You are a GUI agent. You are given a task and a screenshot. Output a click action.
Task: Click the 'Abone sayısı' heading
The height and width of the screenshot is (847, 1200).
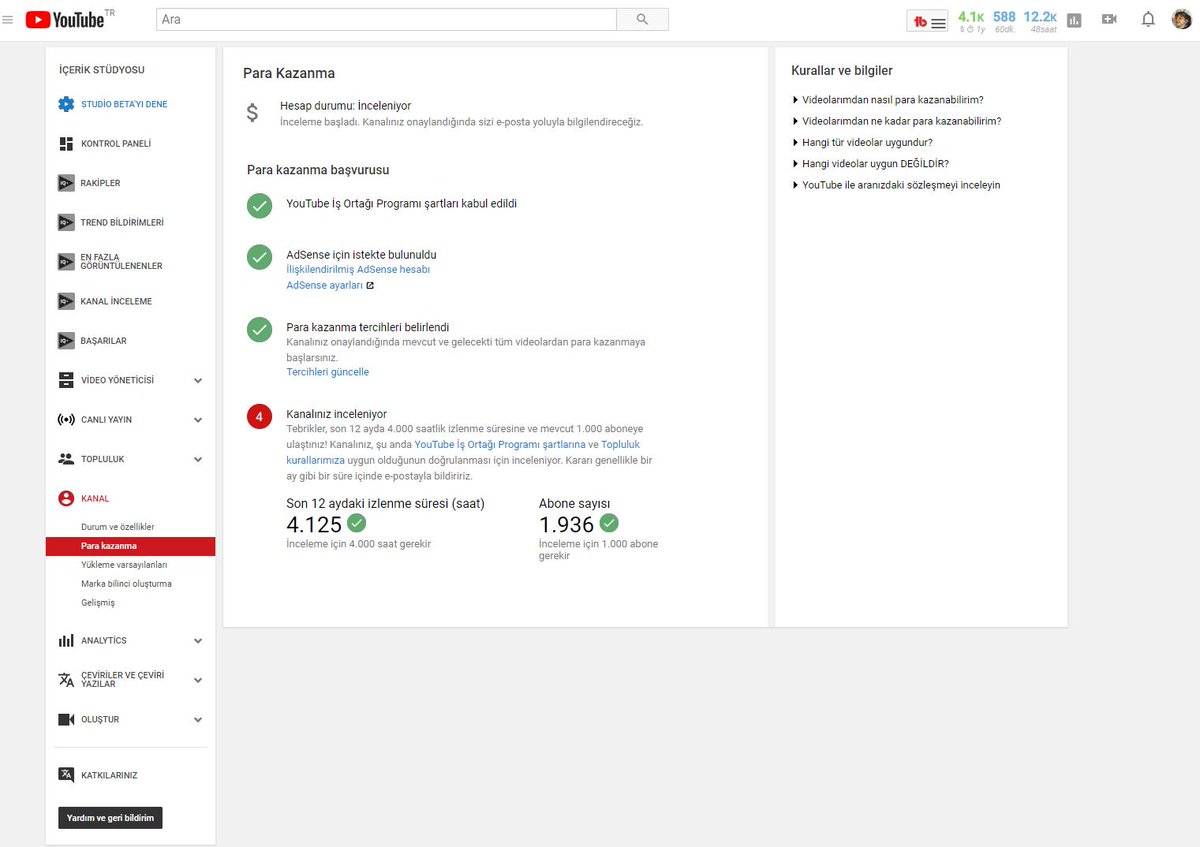click(x=574, y=504)
